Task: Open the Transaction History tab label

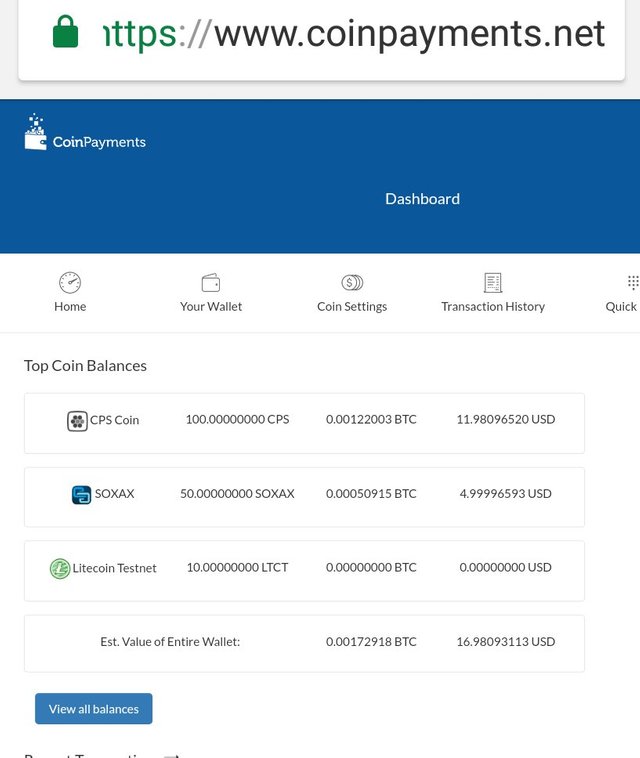Action: pos(493,307)
